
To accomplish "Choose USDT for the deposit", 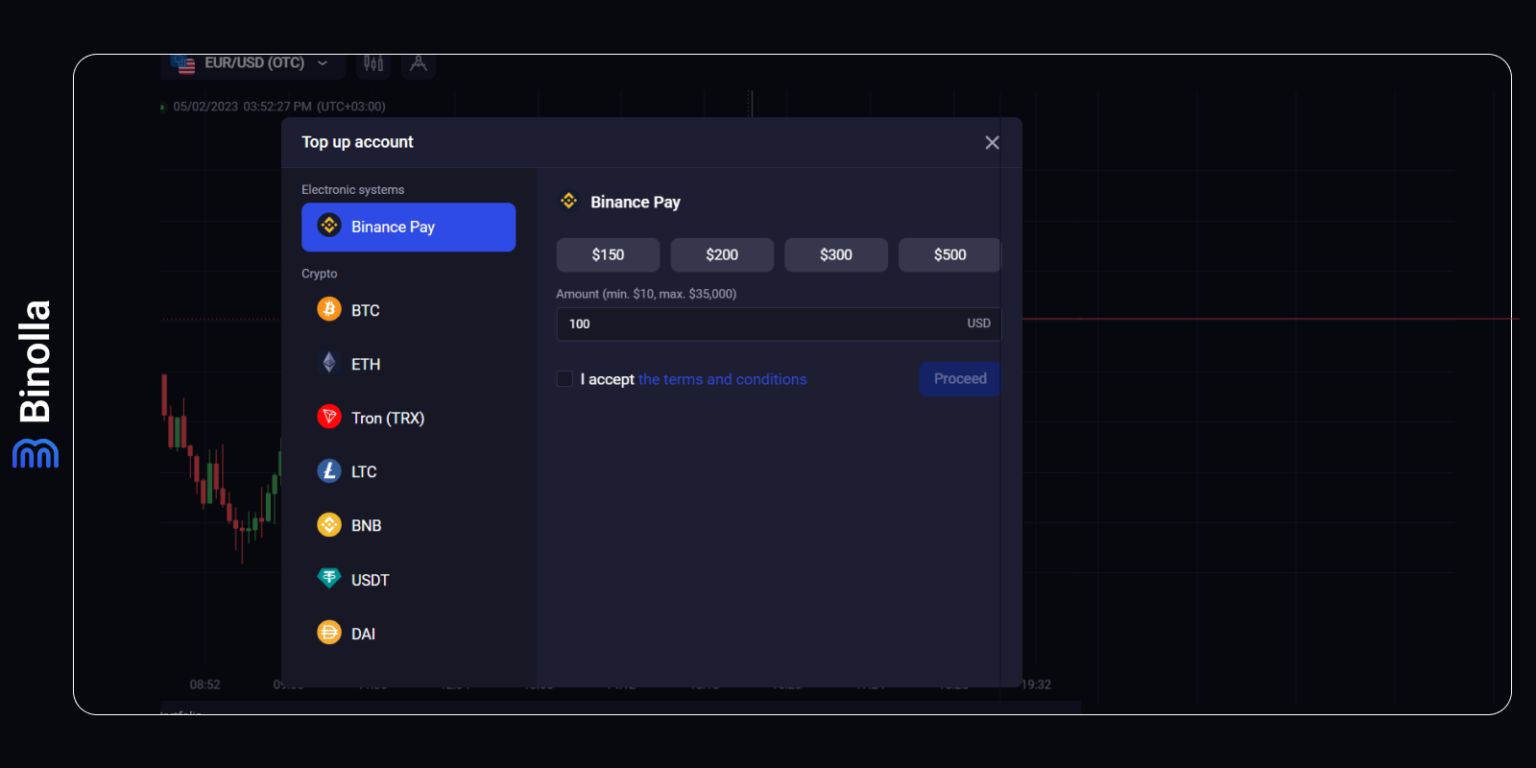I will pos(368,579).
